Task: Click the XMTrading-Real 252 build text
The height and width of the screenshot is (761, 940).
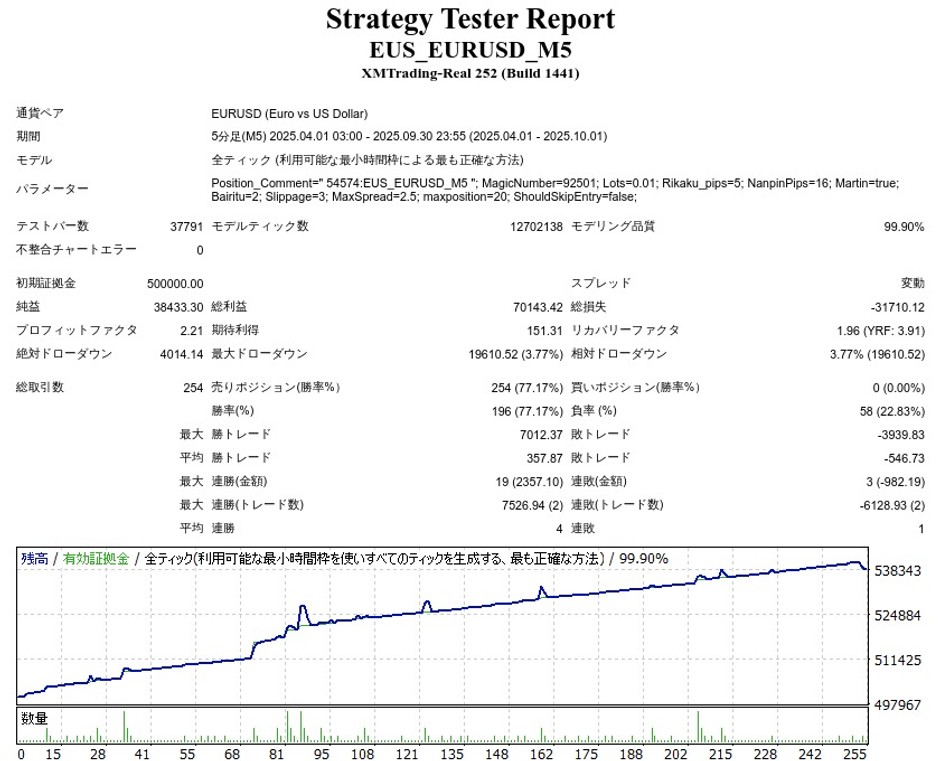Action: click(470, 74)
